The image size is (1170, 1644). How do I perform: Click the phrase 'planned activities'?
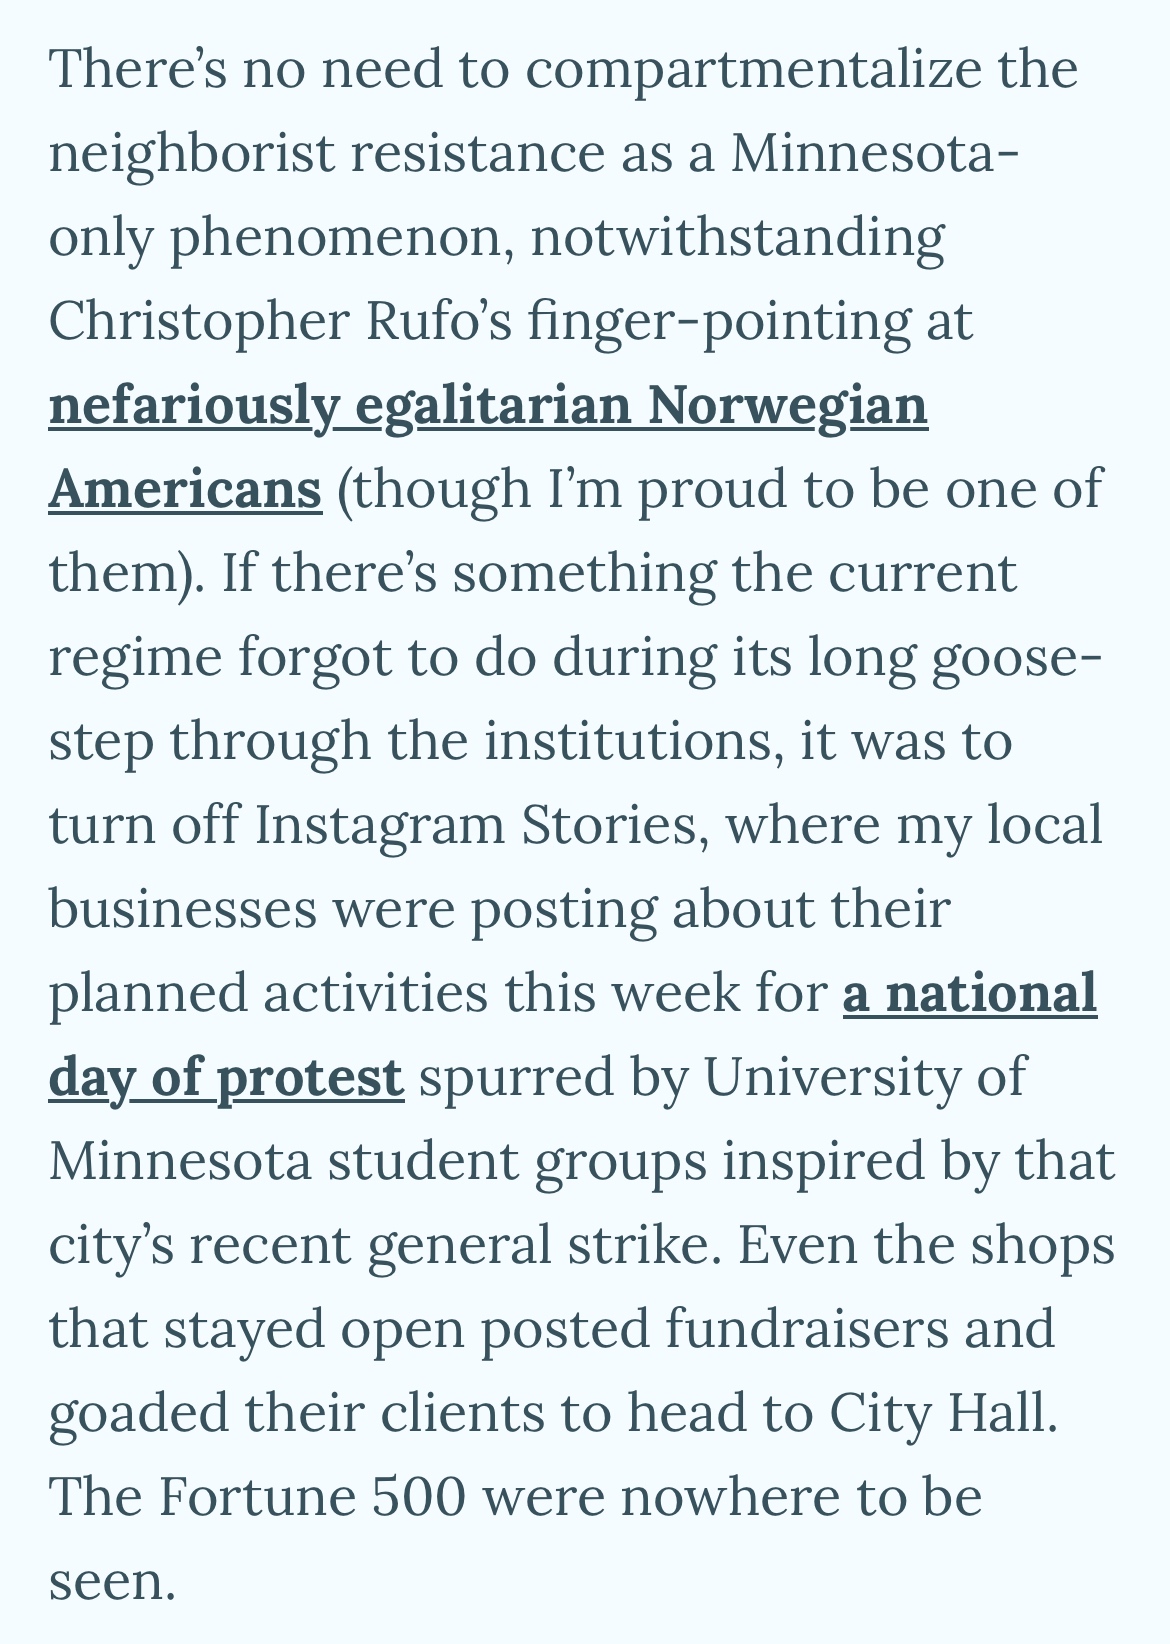268,995
